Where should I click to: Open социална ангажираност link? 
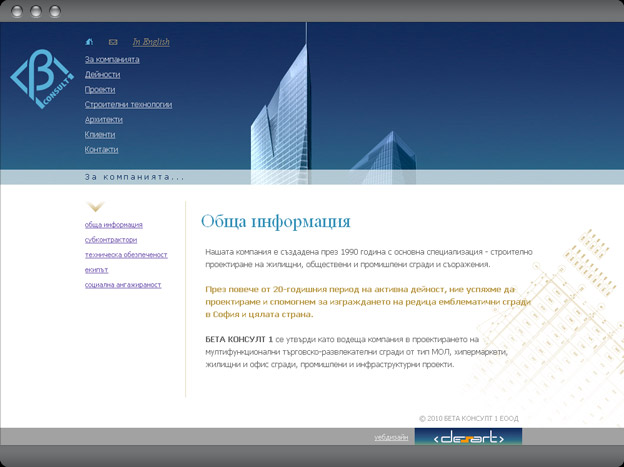[123, 285]
